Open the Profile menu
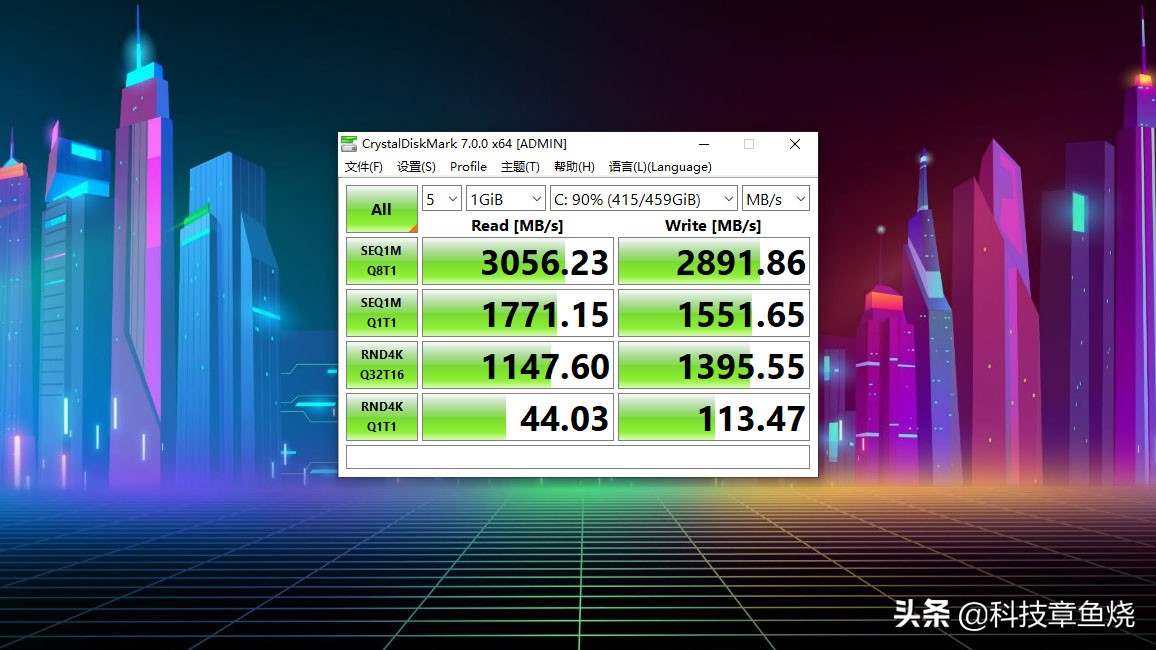Image resolution: width=1156 pixels, height=650 pixels. pyautogui.click(x=468, y=167)
